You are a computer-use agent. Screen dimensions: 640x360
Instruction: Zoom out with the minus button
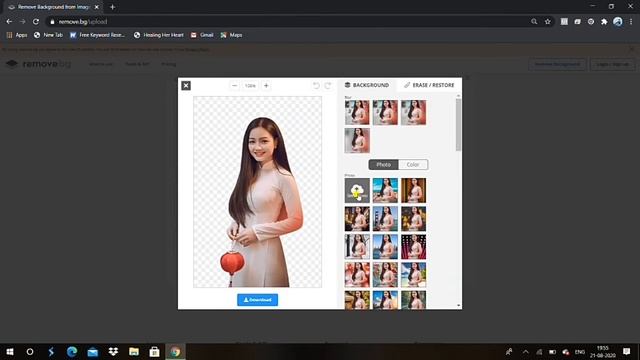(x=234, y=86)
